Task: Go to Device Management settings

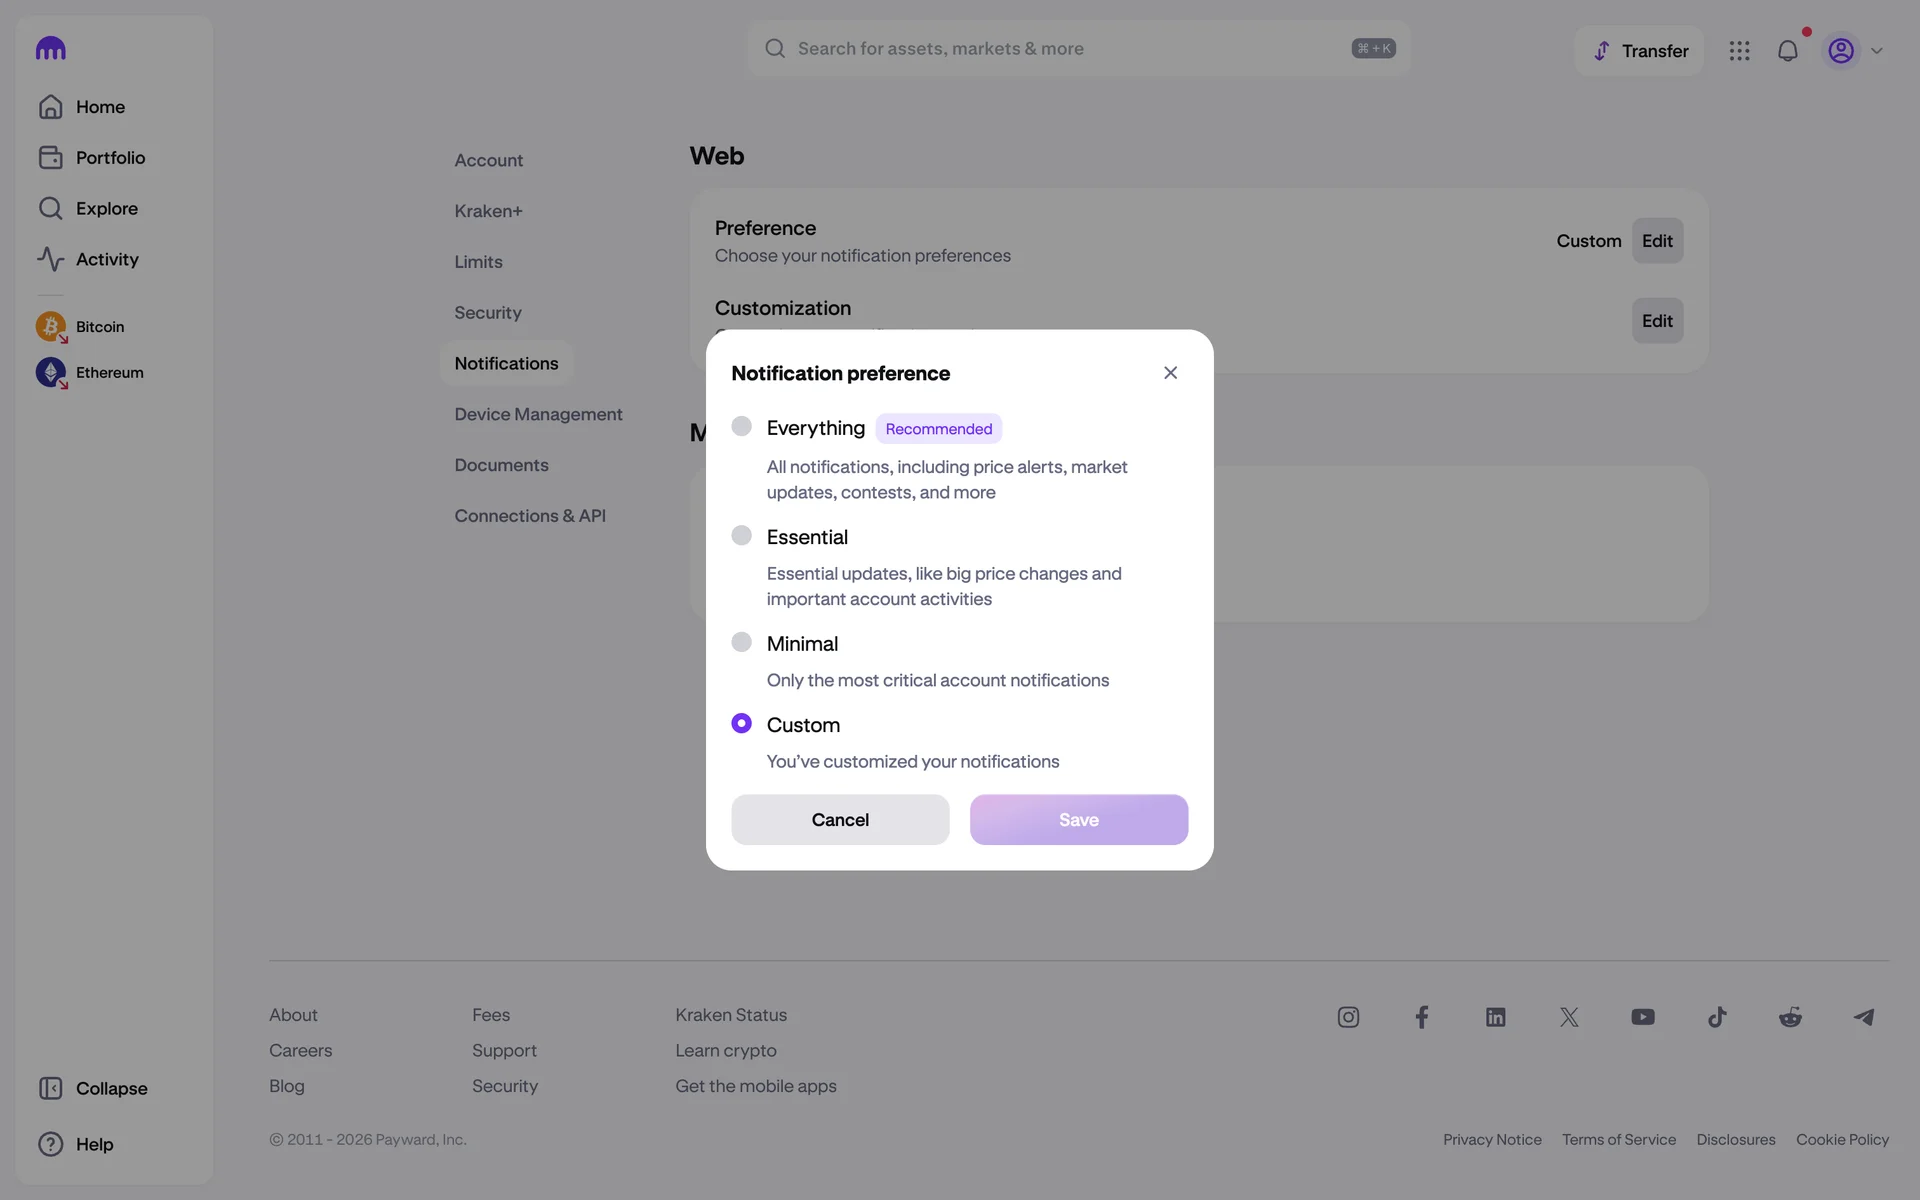Action: (538, 414)
